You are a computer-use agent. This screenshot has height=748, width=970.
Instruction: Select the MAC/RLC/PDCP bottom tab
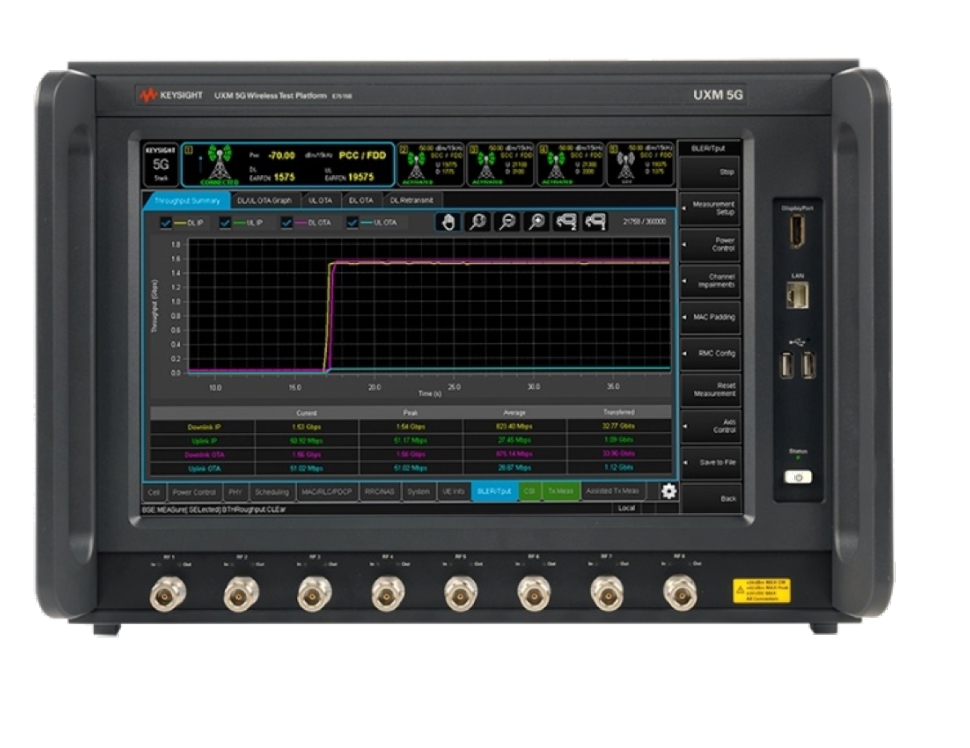click(x=327, y=492)
